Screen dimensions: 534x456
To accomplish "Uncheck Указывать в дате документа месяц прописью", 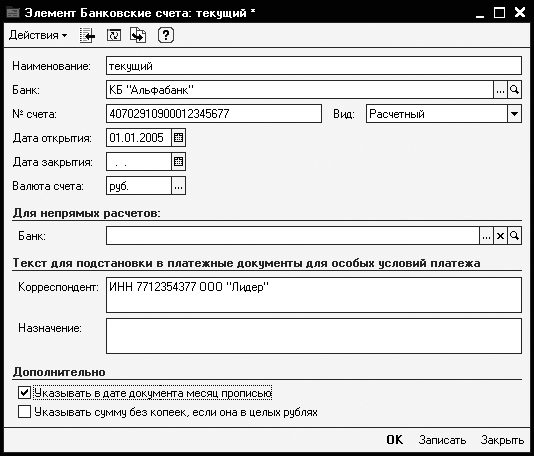I will point(25,393).
